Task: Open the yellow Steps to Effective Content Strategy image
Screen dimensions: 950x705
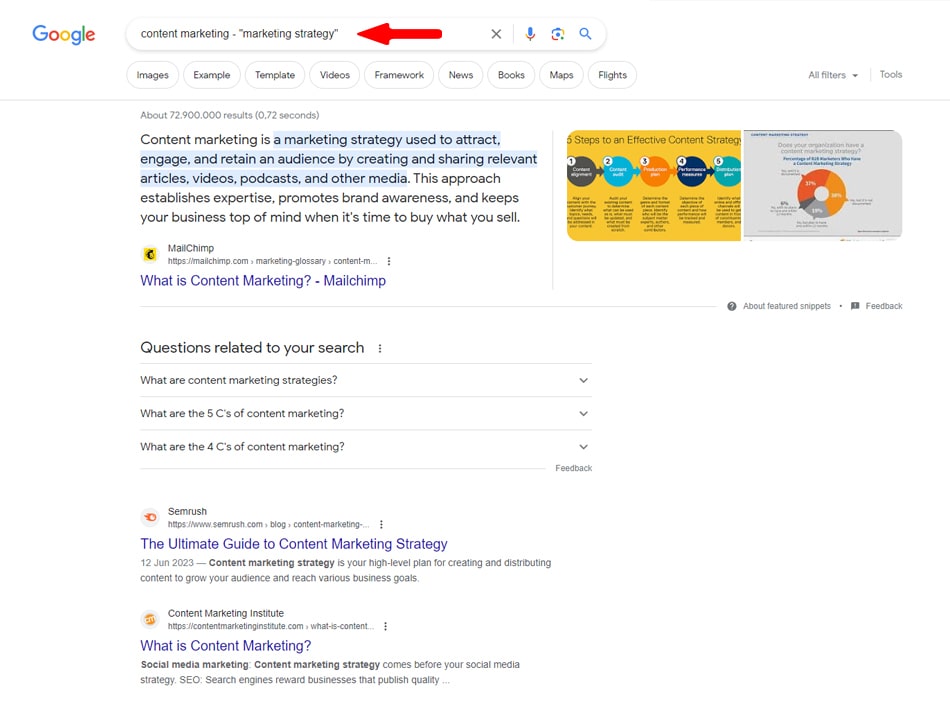Action: coord(654,185)
